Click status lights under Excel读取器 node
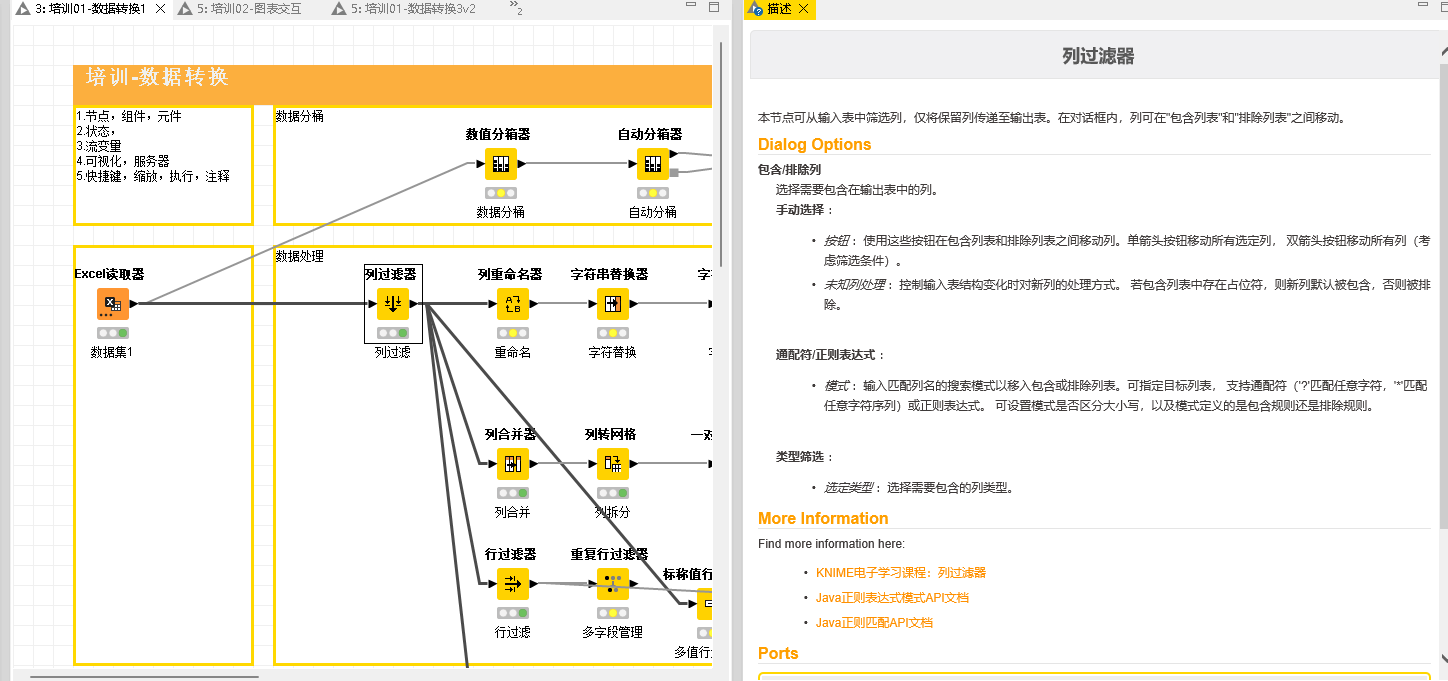Viewport: 1448px width, 681px height. click(113, 333)
